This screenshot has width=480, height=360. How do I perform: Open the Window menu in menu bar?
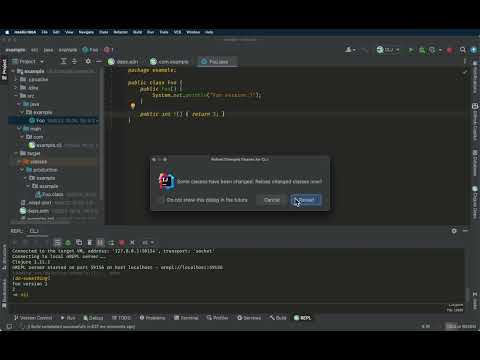click(193, 32)
